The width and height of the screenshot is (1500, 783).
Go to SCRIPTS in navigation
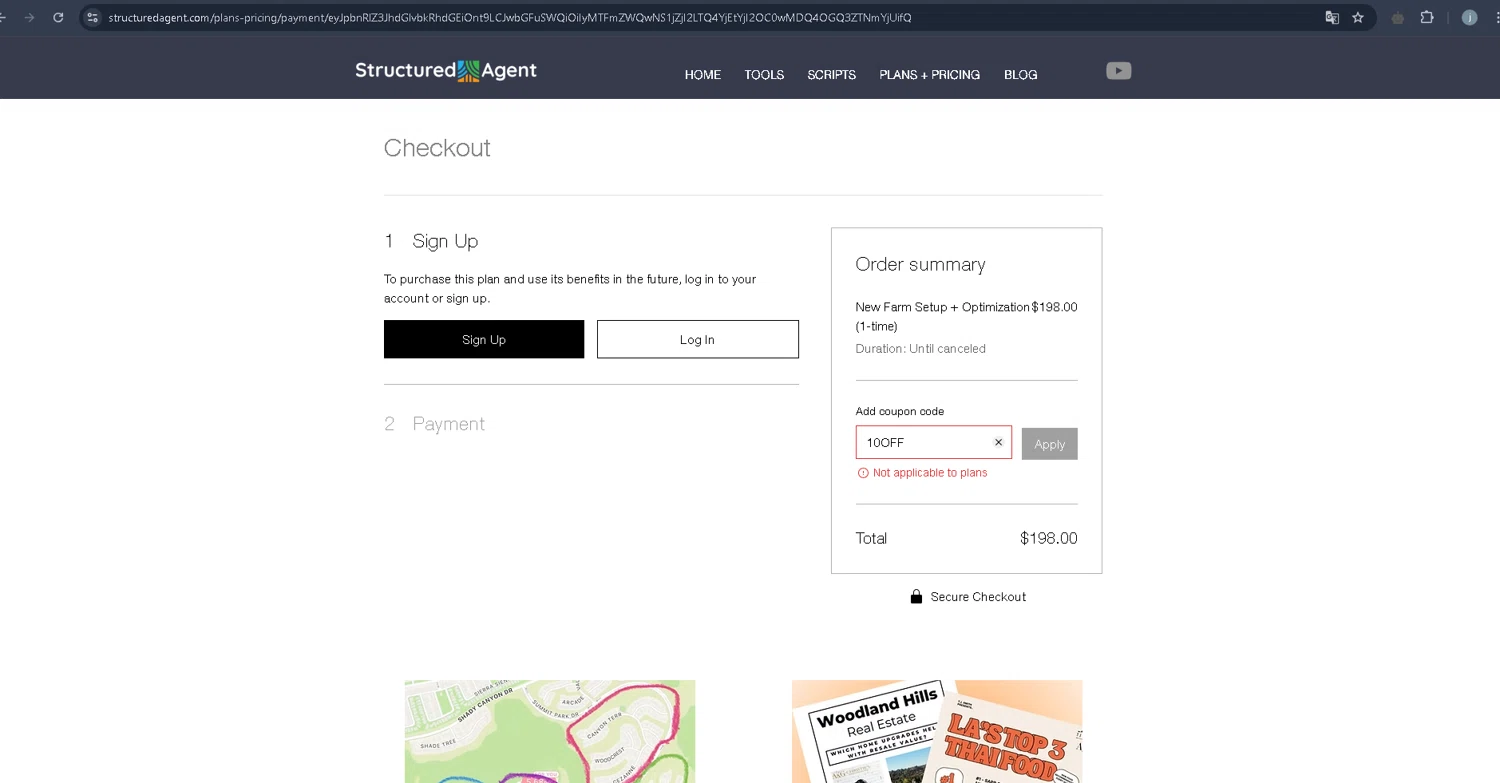coord(832,75)
